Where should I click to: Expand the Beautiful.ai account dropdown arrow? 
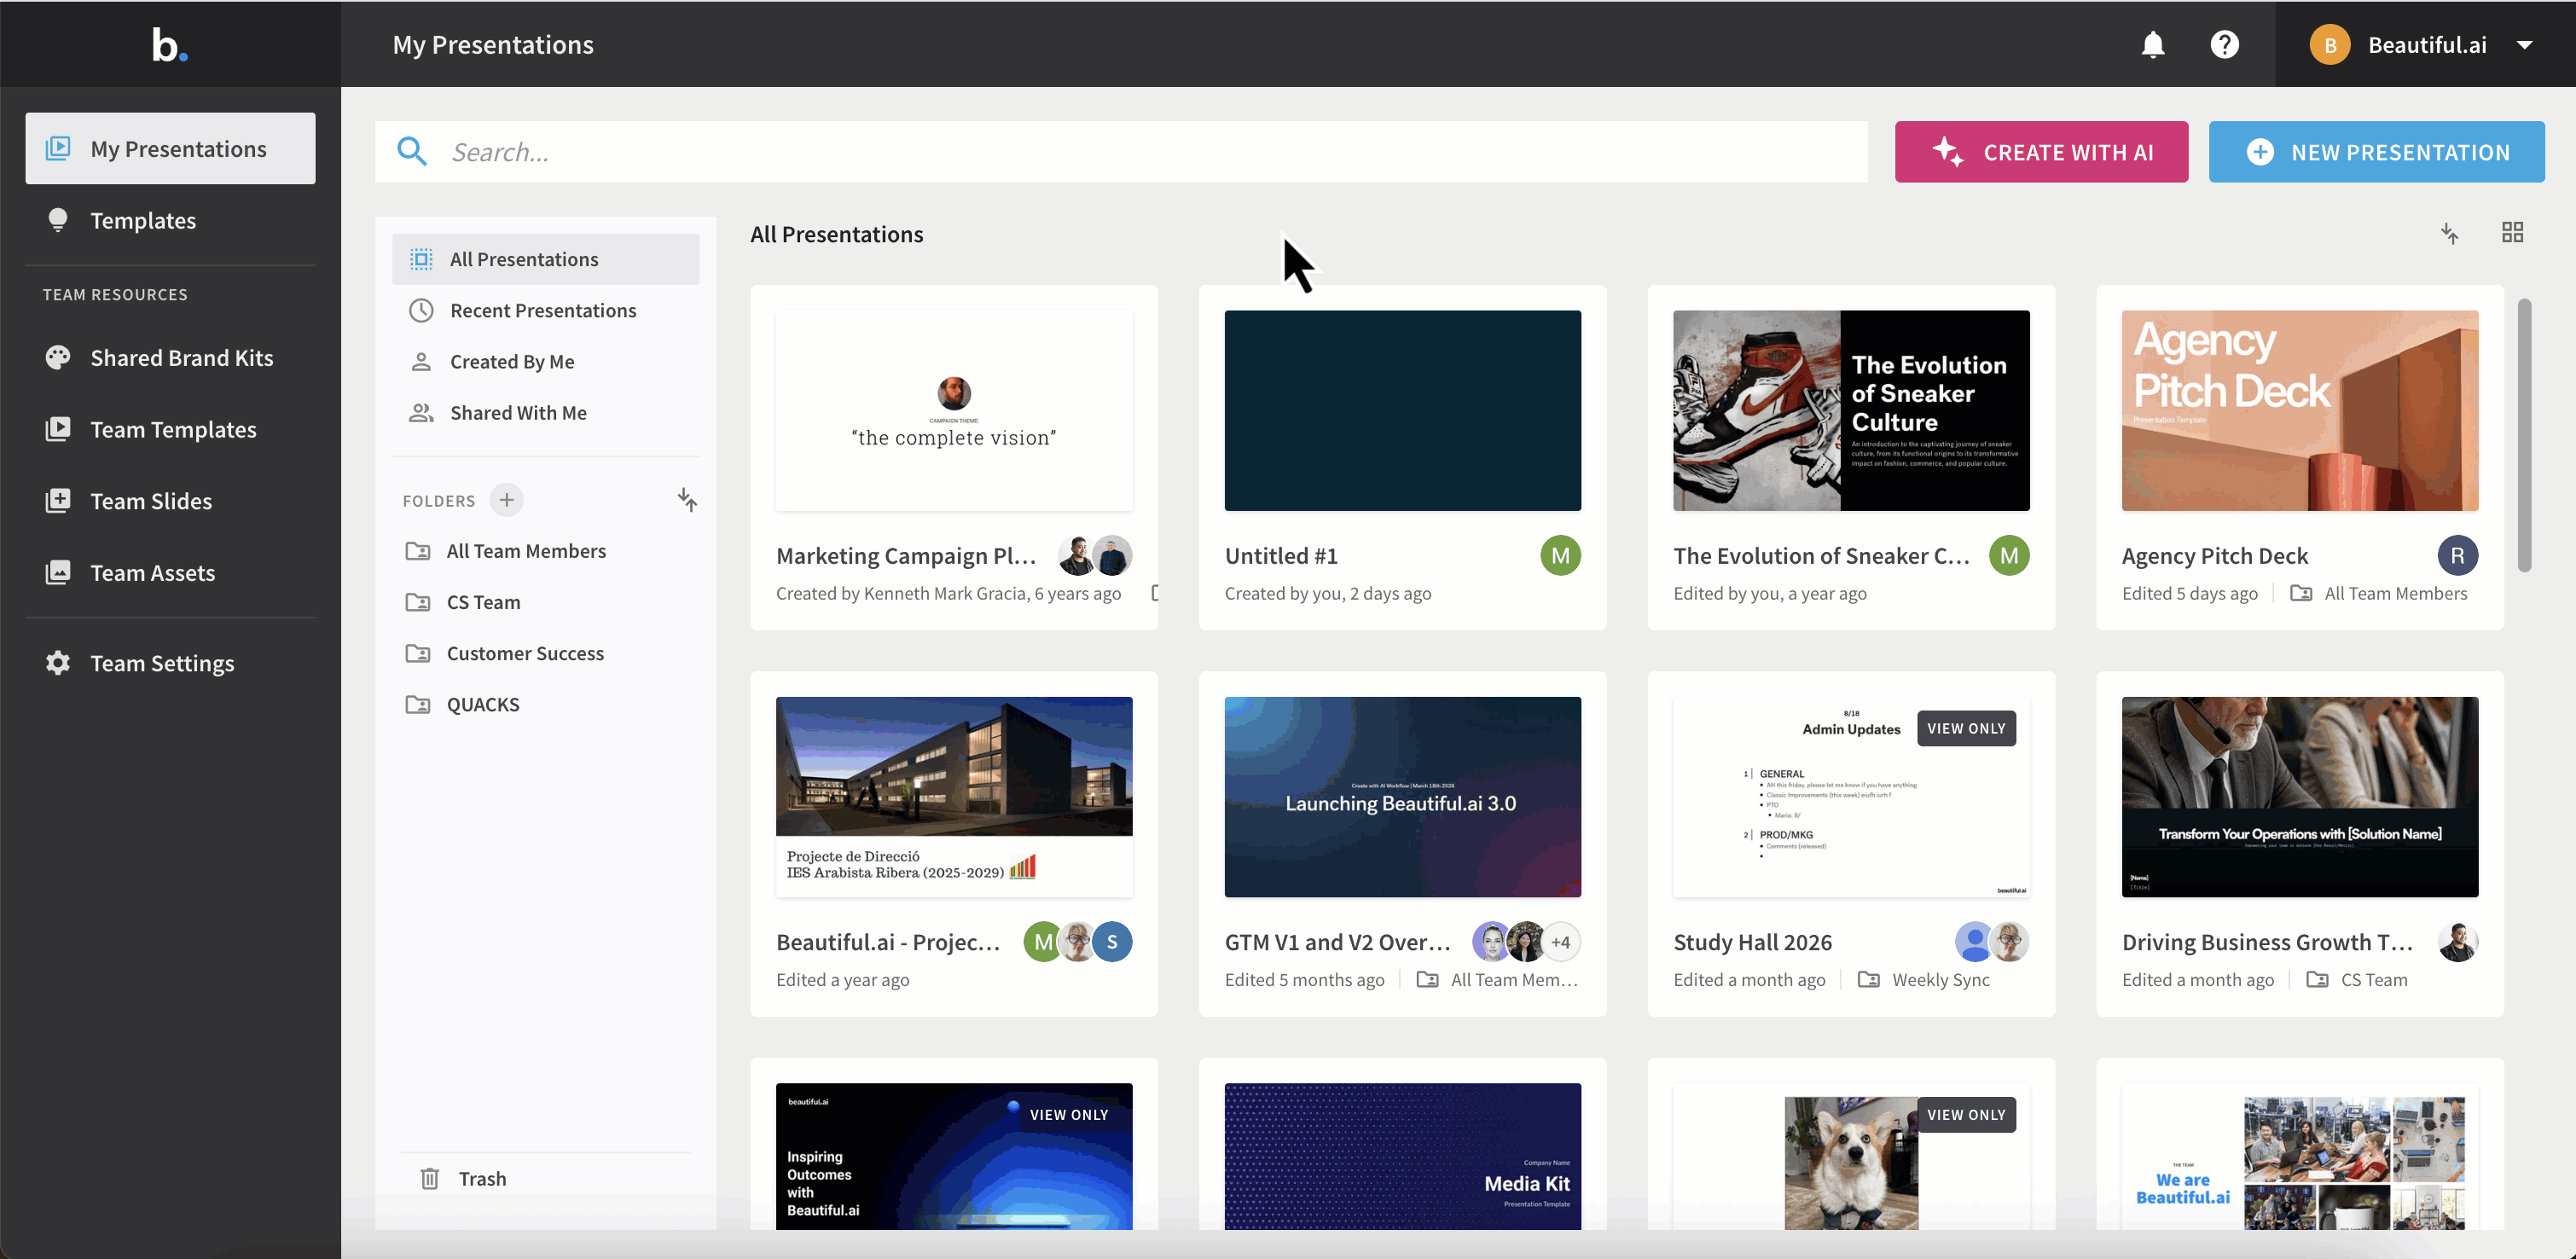pos(2524,45)
